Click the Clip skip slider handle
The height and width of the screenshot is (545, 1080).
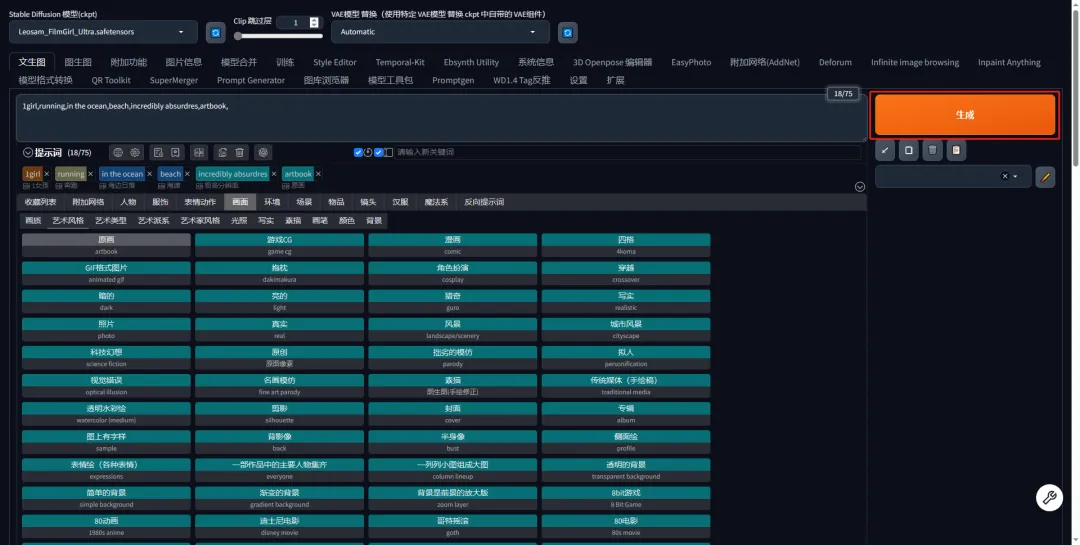(238, 36)
